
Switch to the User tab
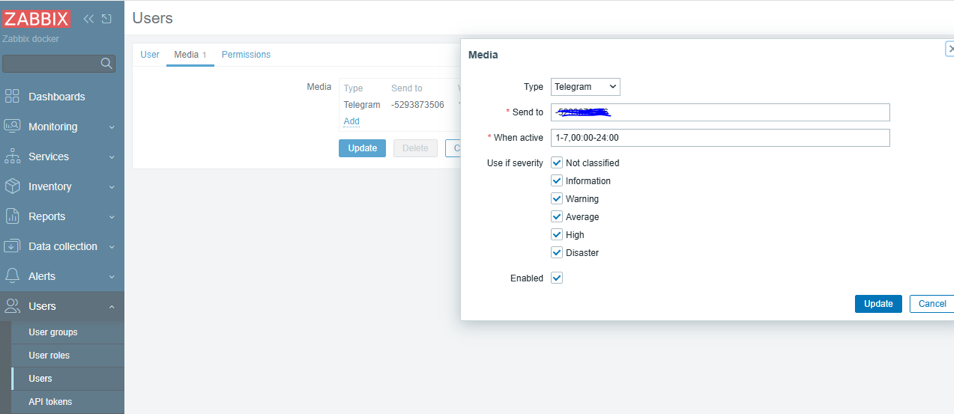(149, 55)
